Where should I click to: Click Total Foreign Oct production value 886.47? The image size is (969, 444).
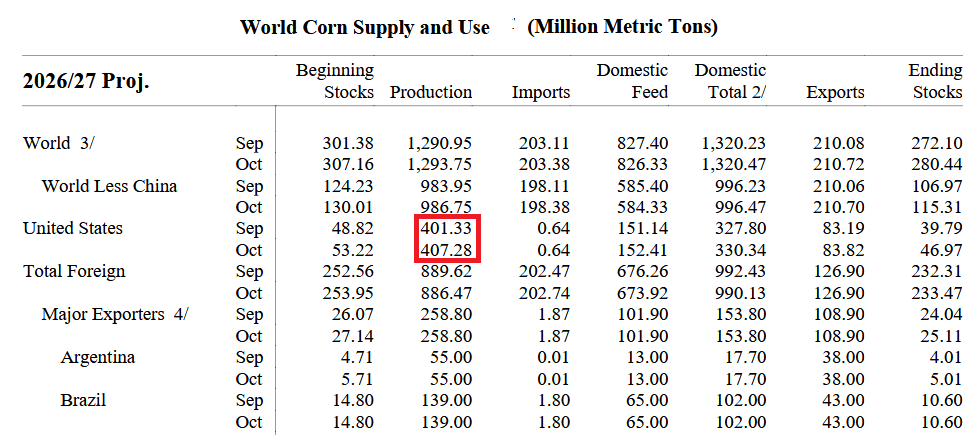[x=446, y=293]
